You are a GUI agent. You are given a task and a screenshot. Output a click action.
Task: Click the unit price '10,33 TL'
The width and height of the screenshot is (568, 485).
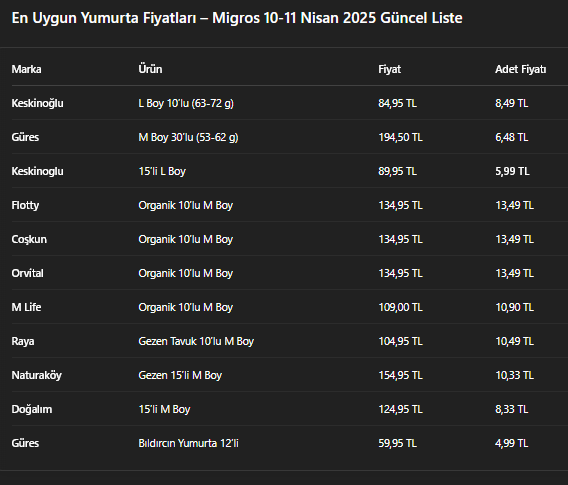(x=514, y=375)
